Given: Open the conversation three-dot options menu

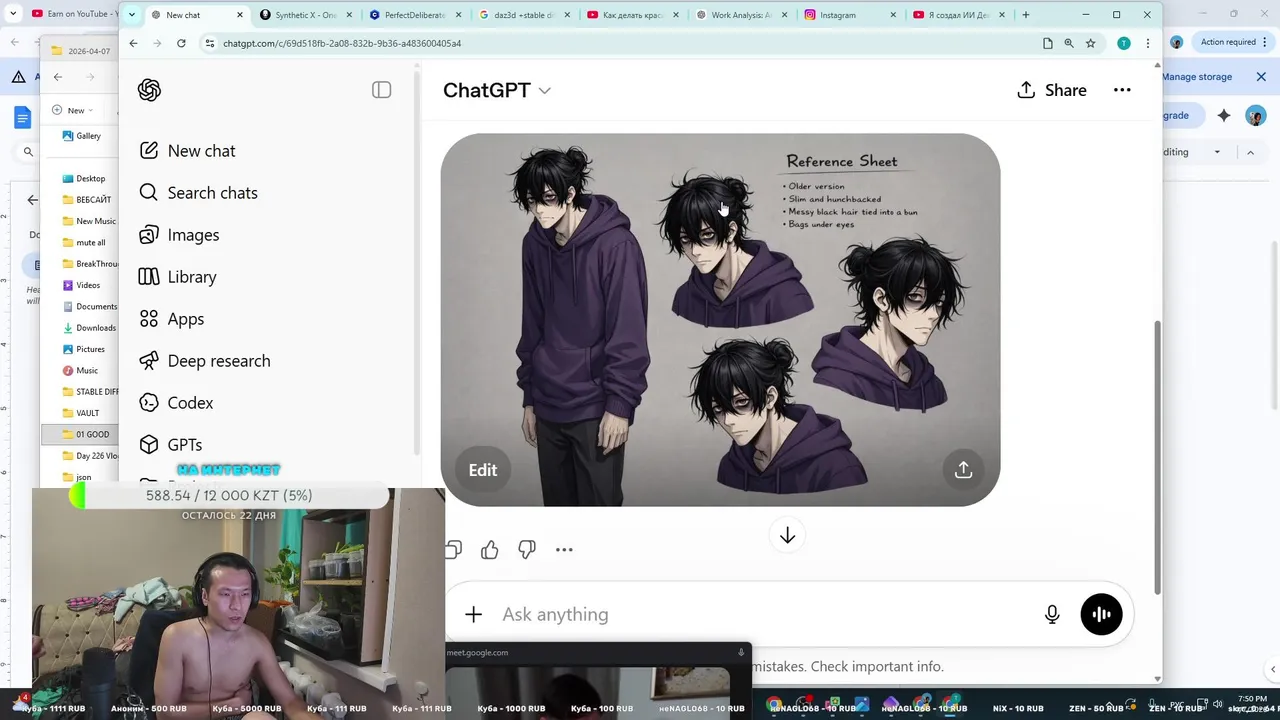Looking at the screenshot, I should [1122, 90].
